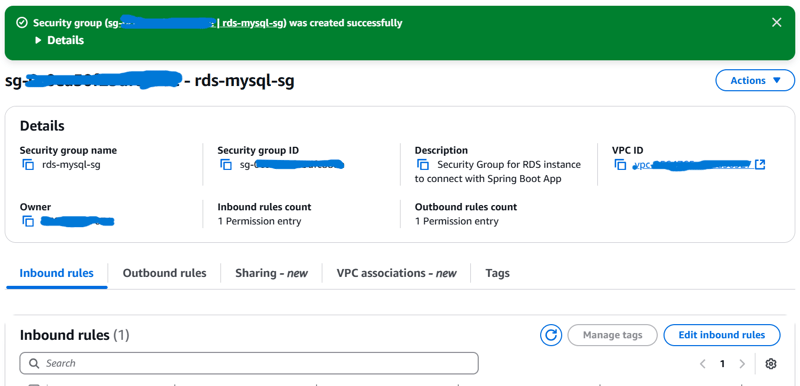Select the 'Security Group for RDS instance' description
Image resolution: width=800 pixels, height=386 pixels.
498,172
